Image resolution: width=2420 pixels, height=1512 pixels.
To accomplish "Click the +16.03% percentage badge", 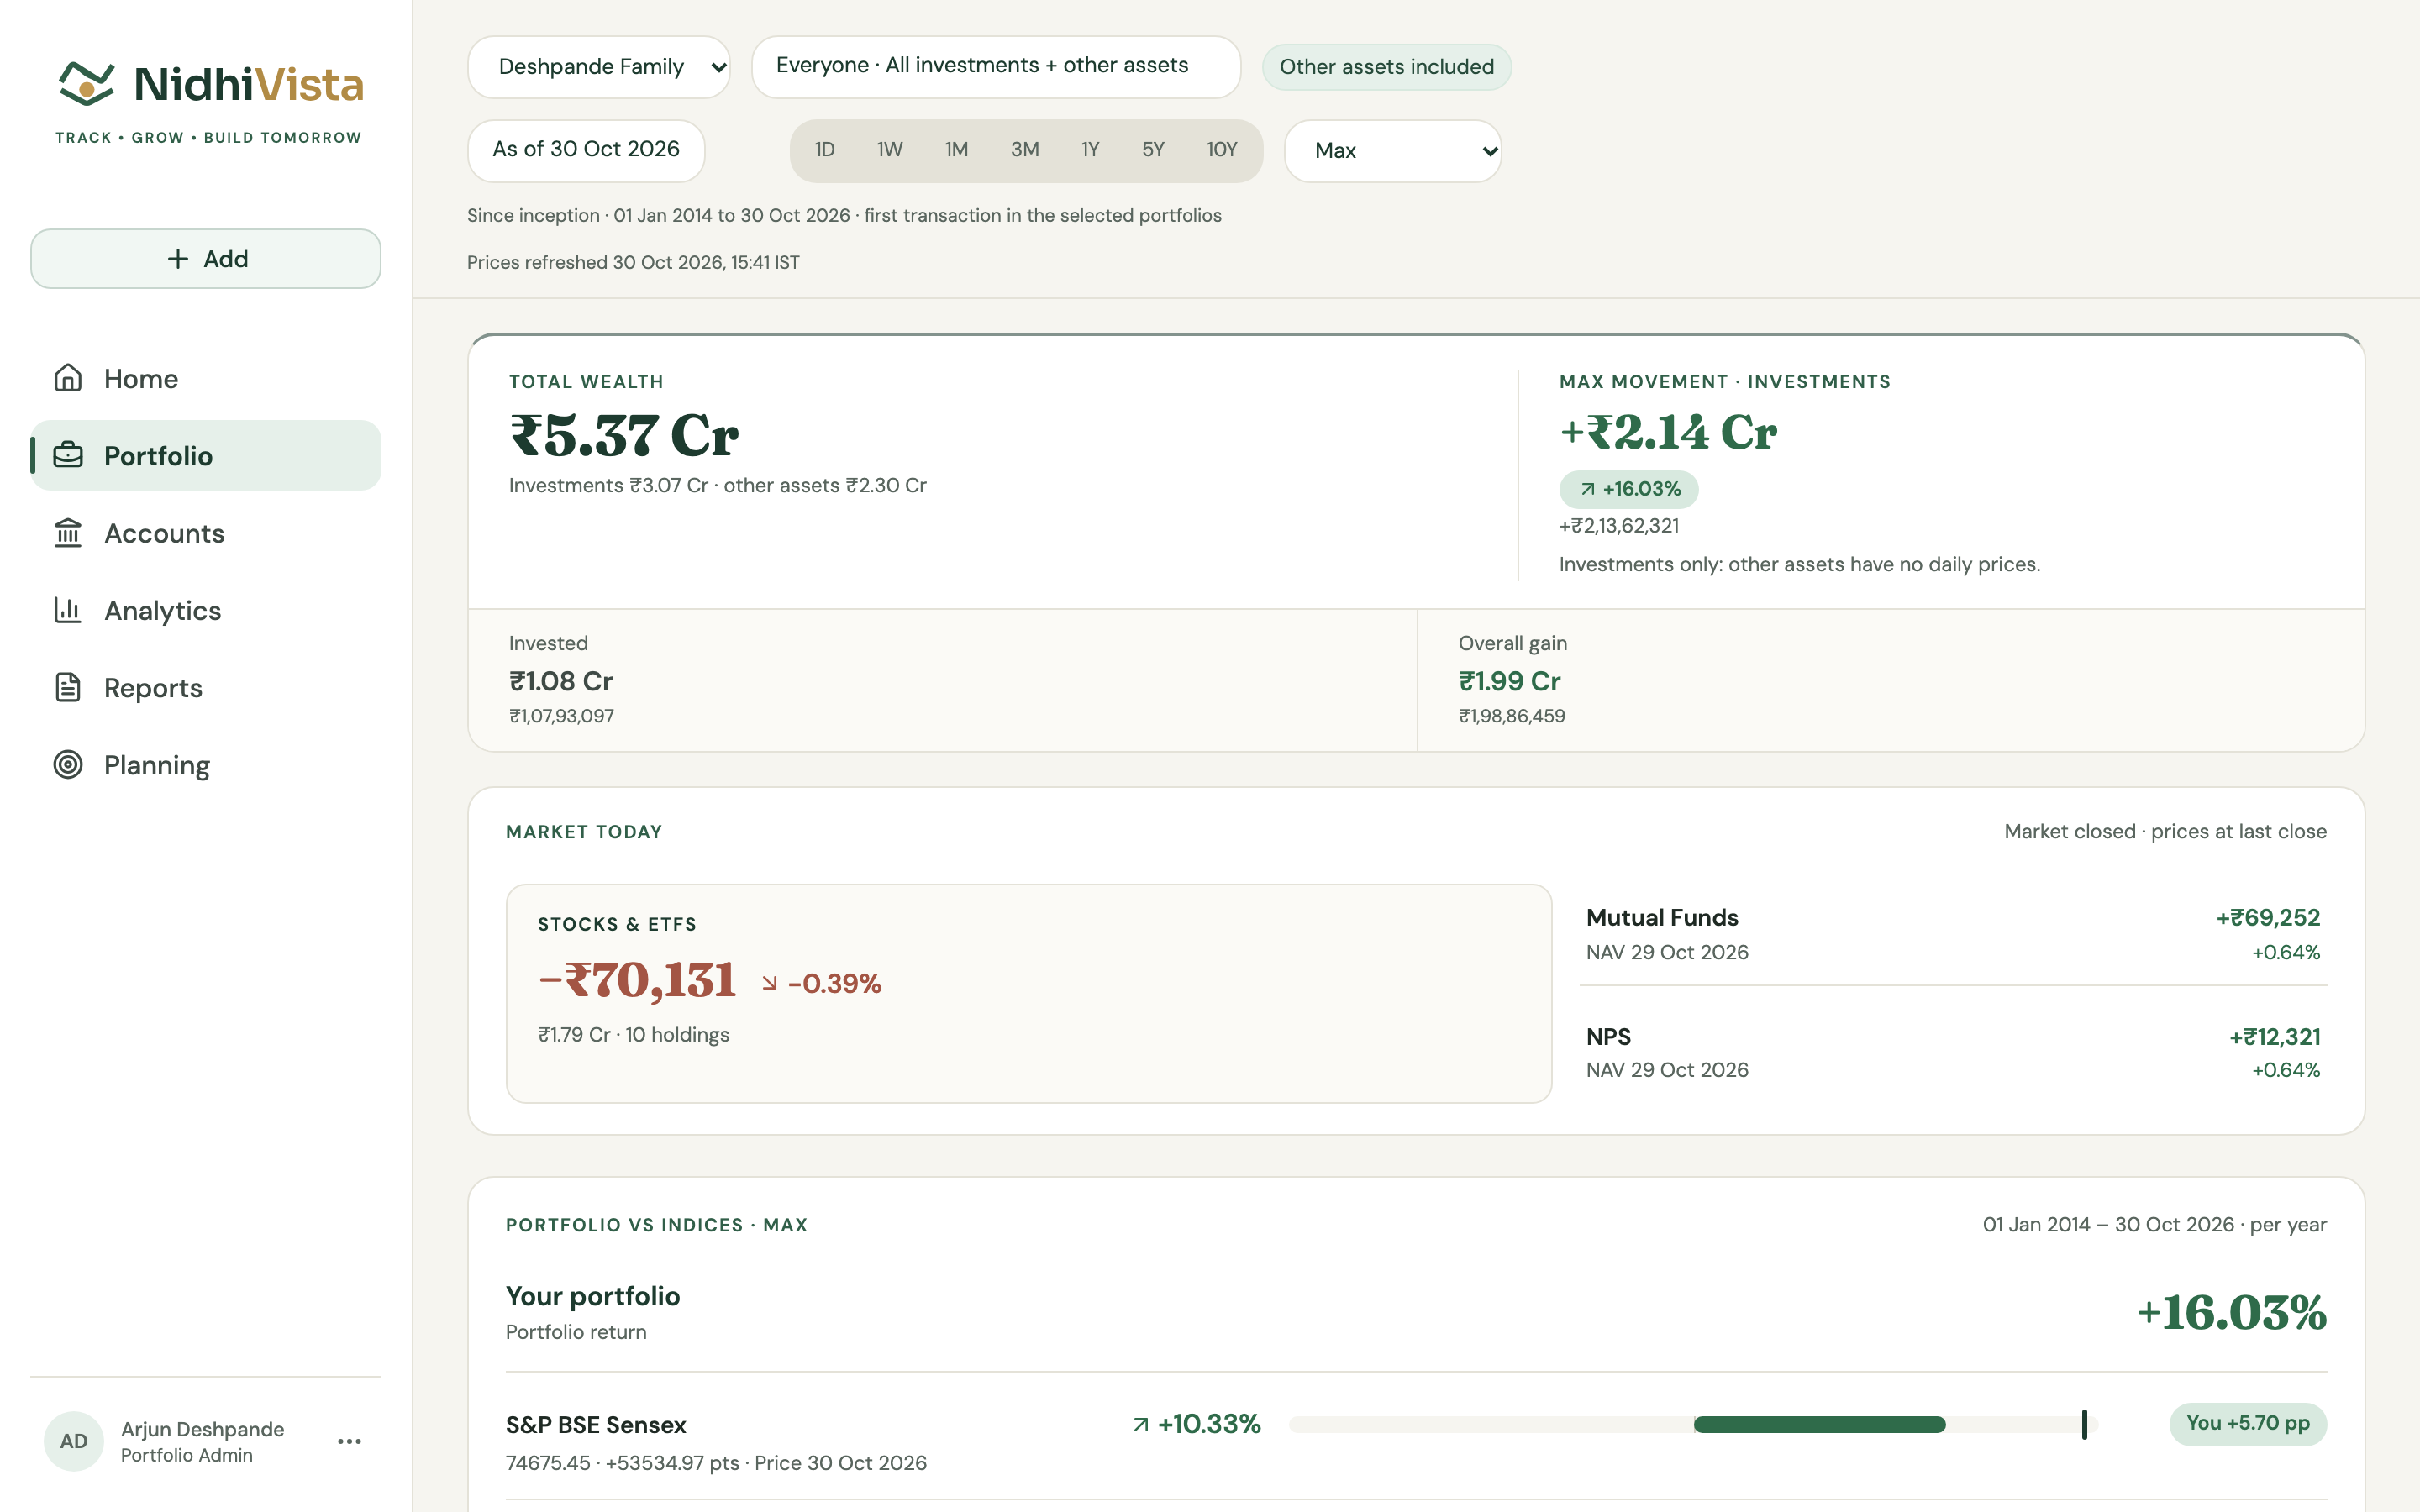I will (x=1629, y=489).
